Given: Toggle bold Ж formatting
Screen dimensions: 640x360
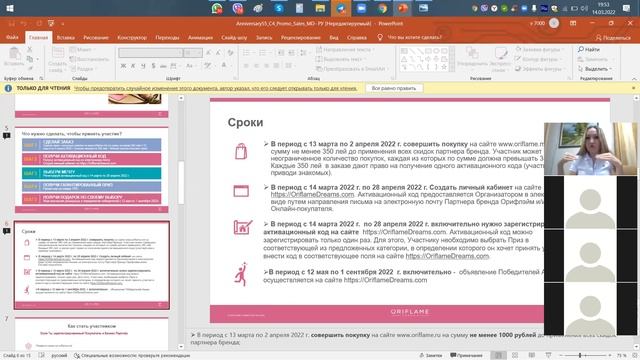Looking at the screenshot, I should (123, 66).
